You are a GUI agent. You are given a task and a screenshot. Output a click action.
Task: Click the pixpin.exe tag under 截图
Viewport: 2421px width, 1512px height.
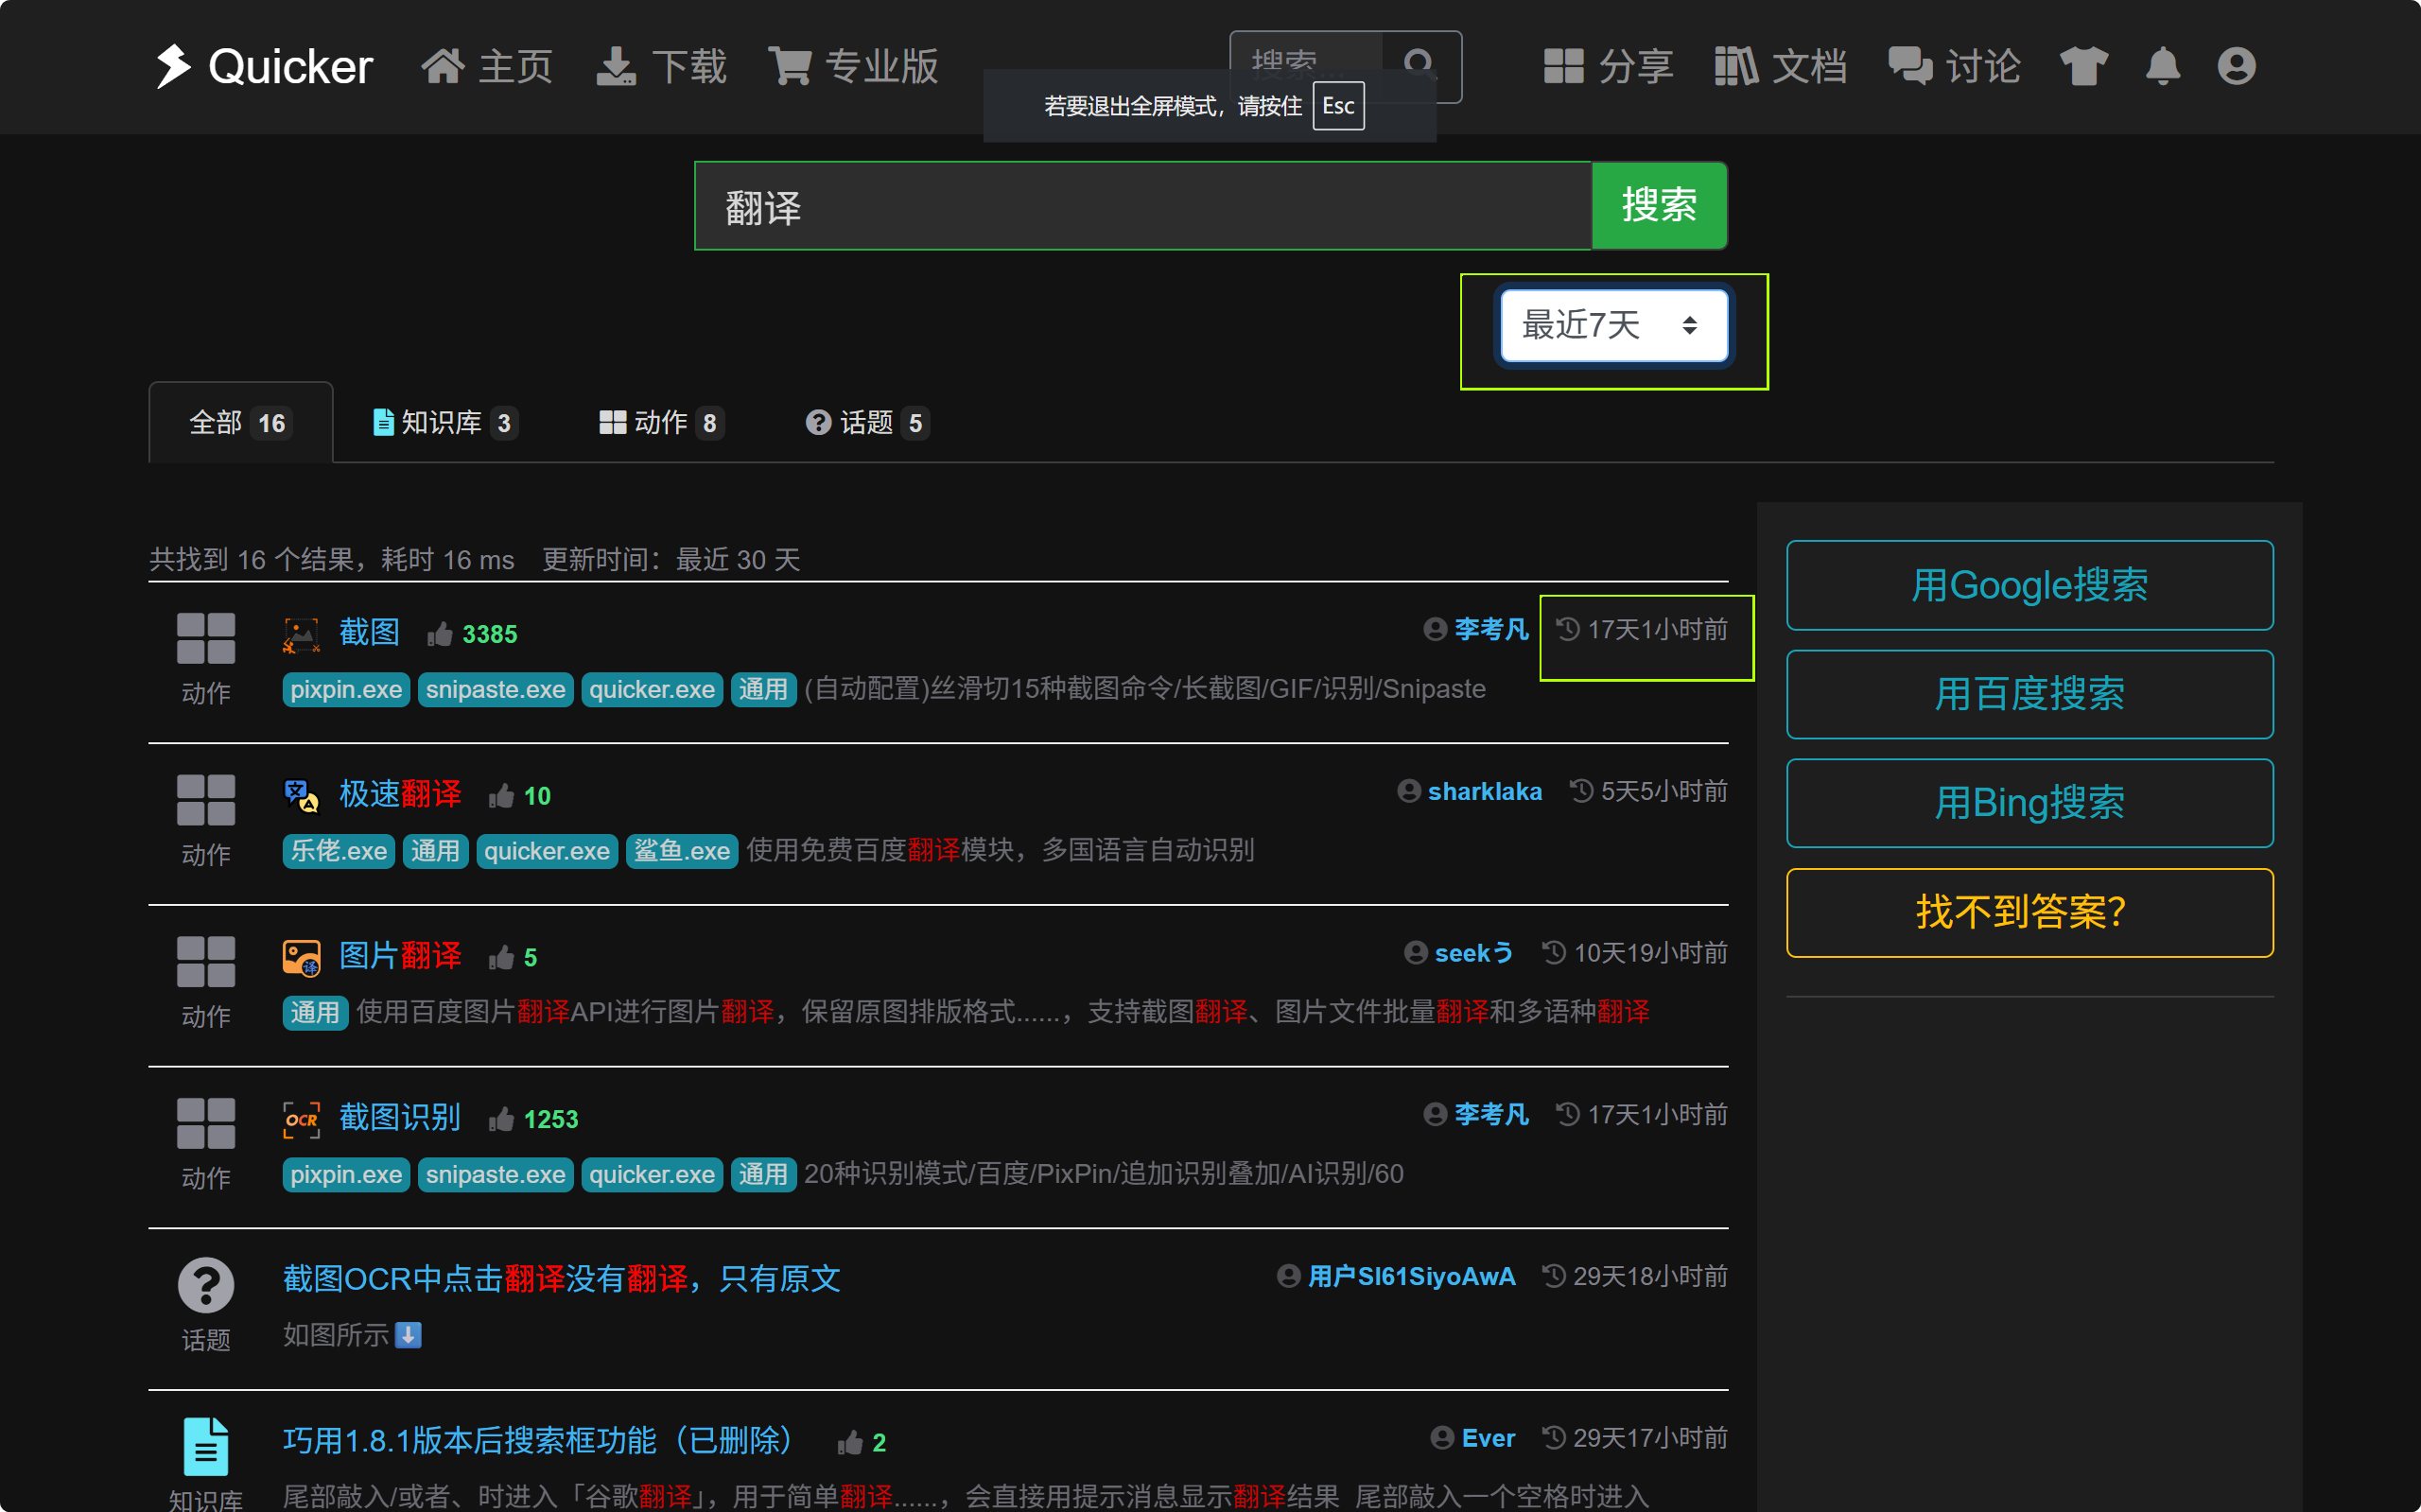[x=346, y=689]
